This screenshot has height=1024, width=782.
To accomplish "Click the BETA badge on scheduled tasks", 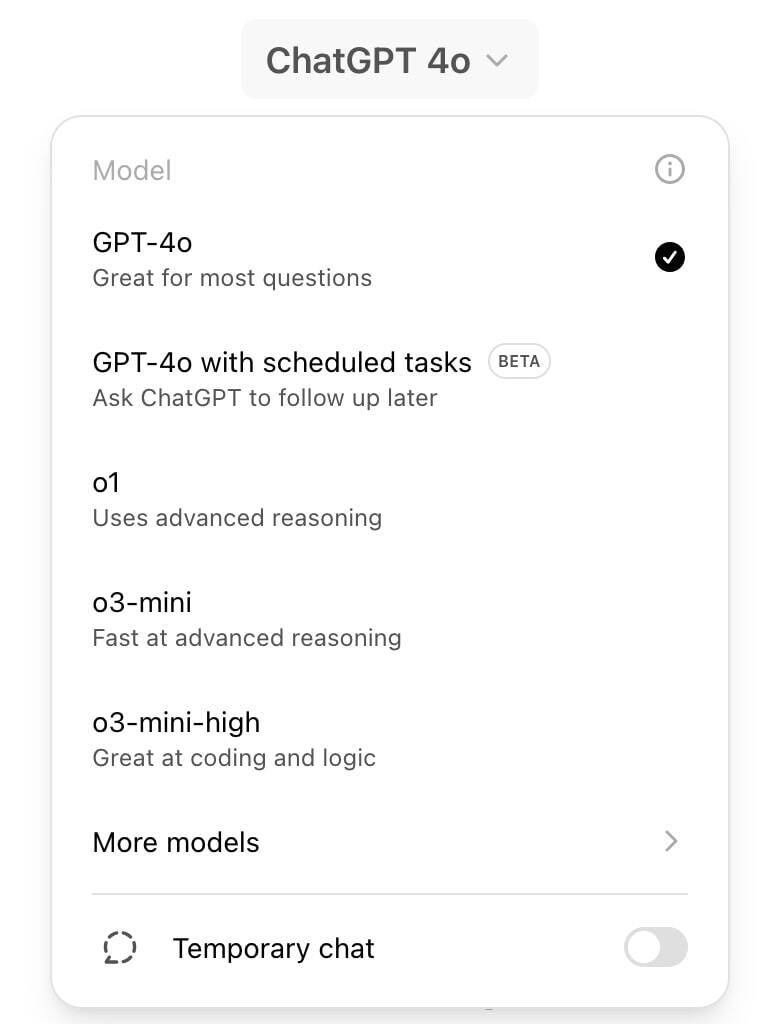I will click(x=519, y=362).
